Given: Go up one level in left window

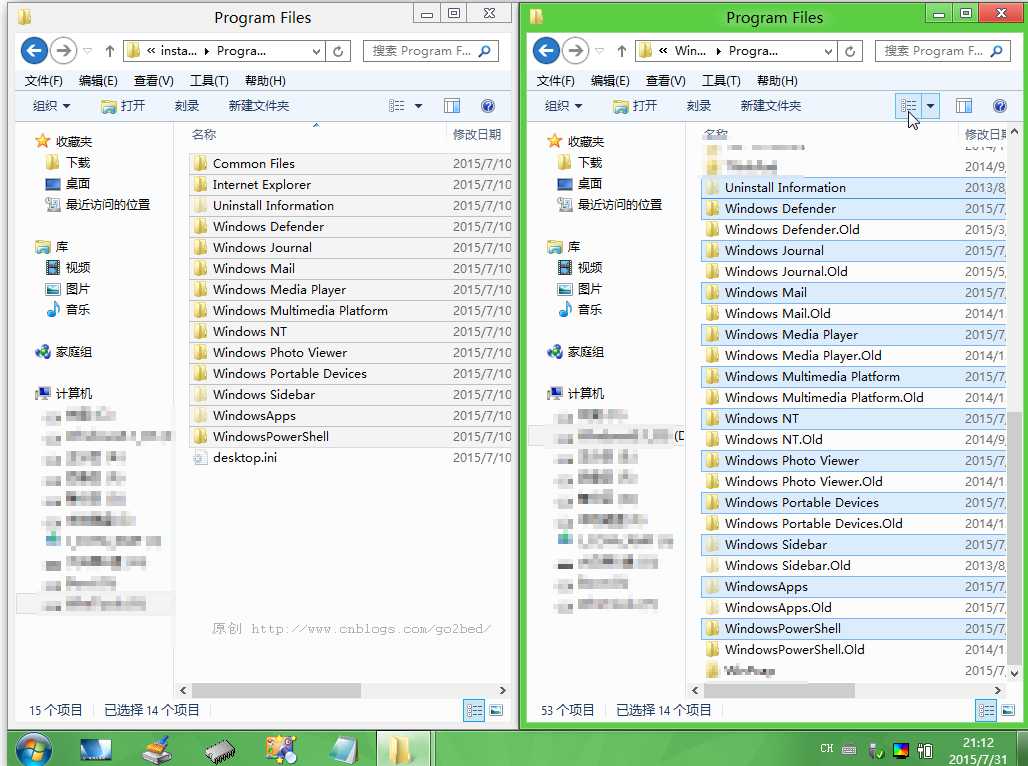Looking at the screenshot, I should pyautogui.click(x=109, y=51).
